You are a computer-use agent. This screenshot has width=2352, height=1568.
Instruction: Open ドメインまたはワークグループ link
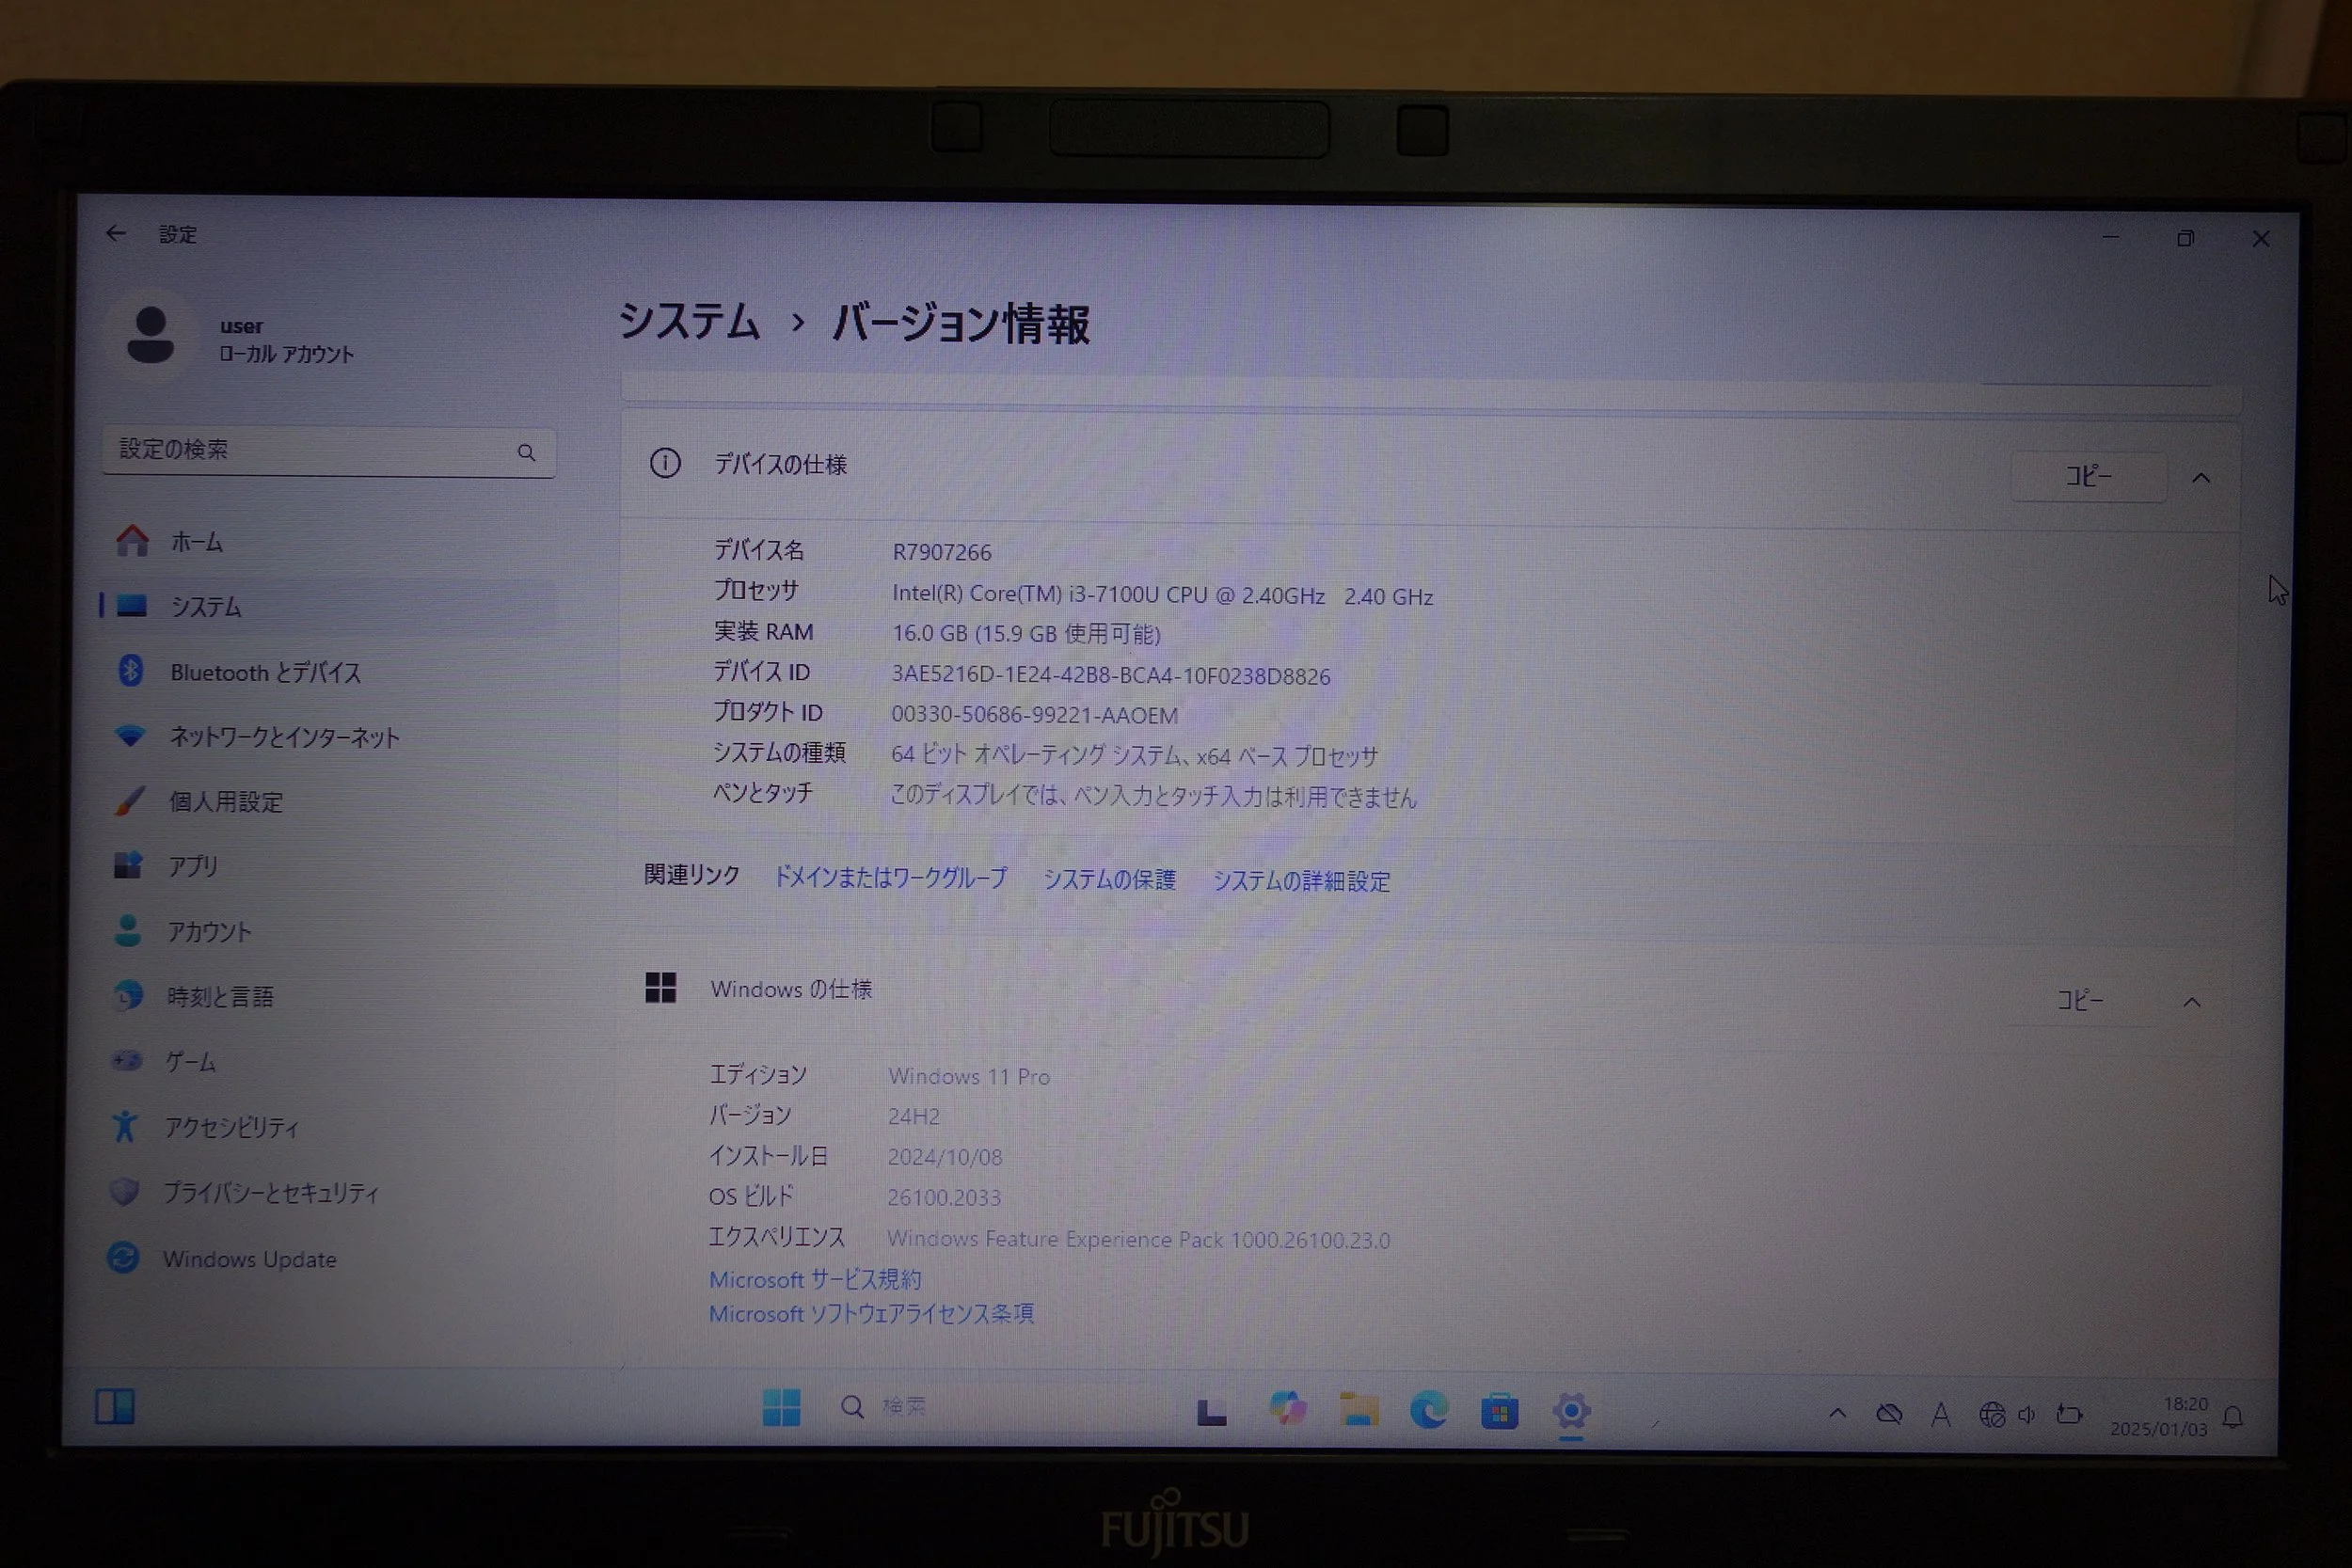point(890,878)
